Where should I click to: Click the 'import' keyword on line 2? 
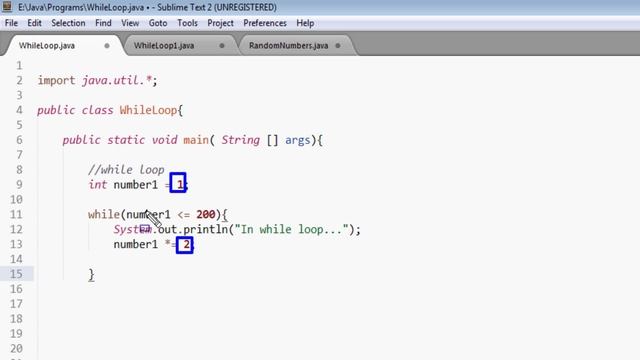coord(56,81)
